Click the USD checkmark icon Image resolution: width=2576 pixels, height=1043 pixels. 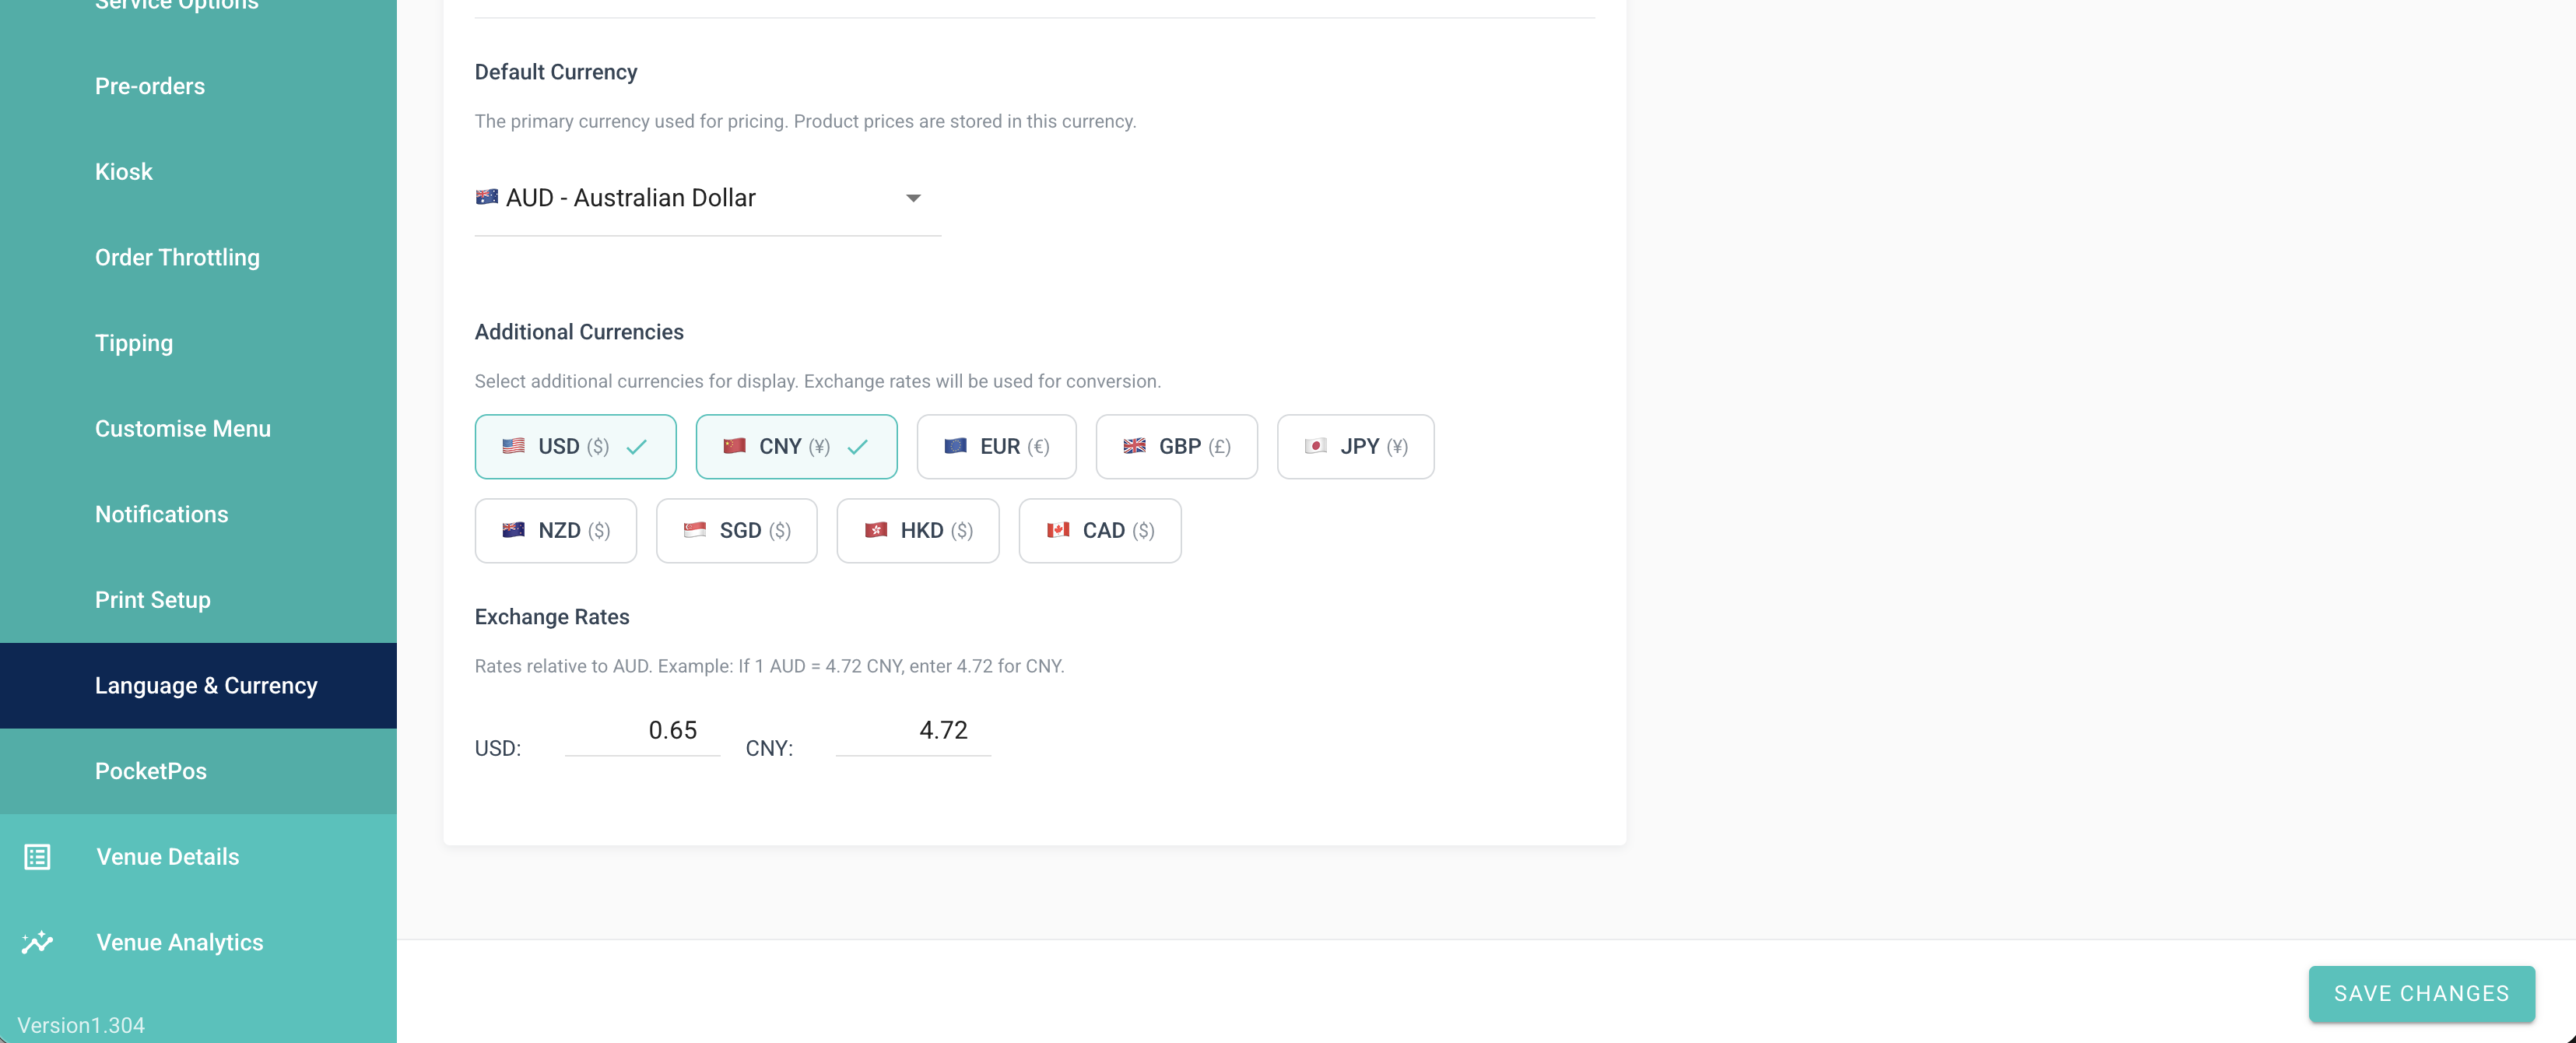636,447
